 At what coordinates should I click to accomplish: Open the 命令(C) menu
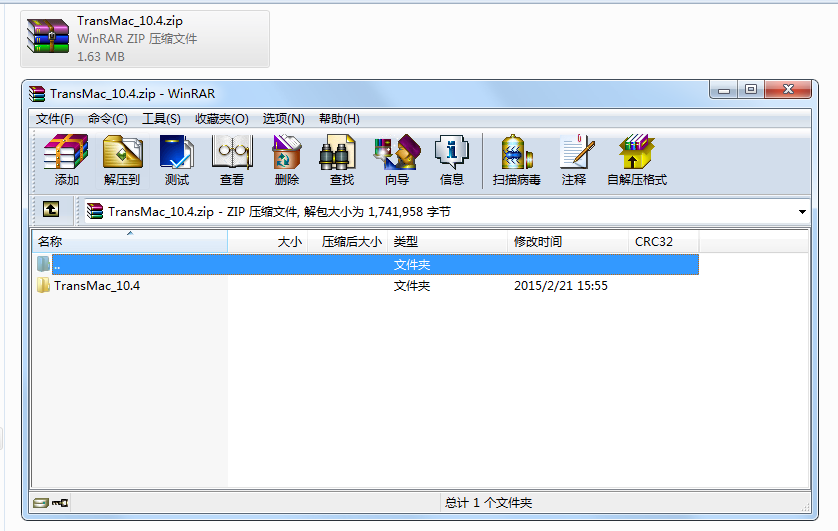[108, 119]
